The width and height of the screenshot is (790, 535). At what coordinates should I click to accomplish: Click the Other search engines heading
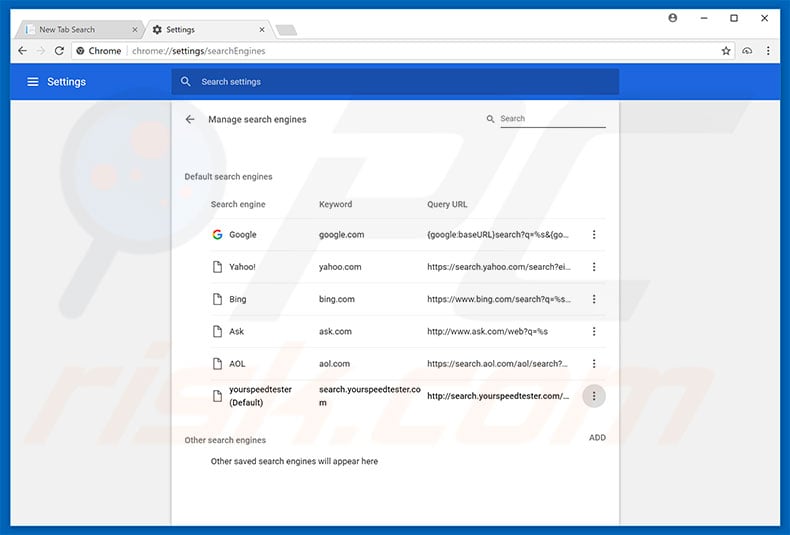(225, 440)
